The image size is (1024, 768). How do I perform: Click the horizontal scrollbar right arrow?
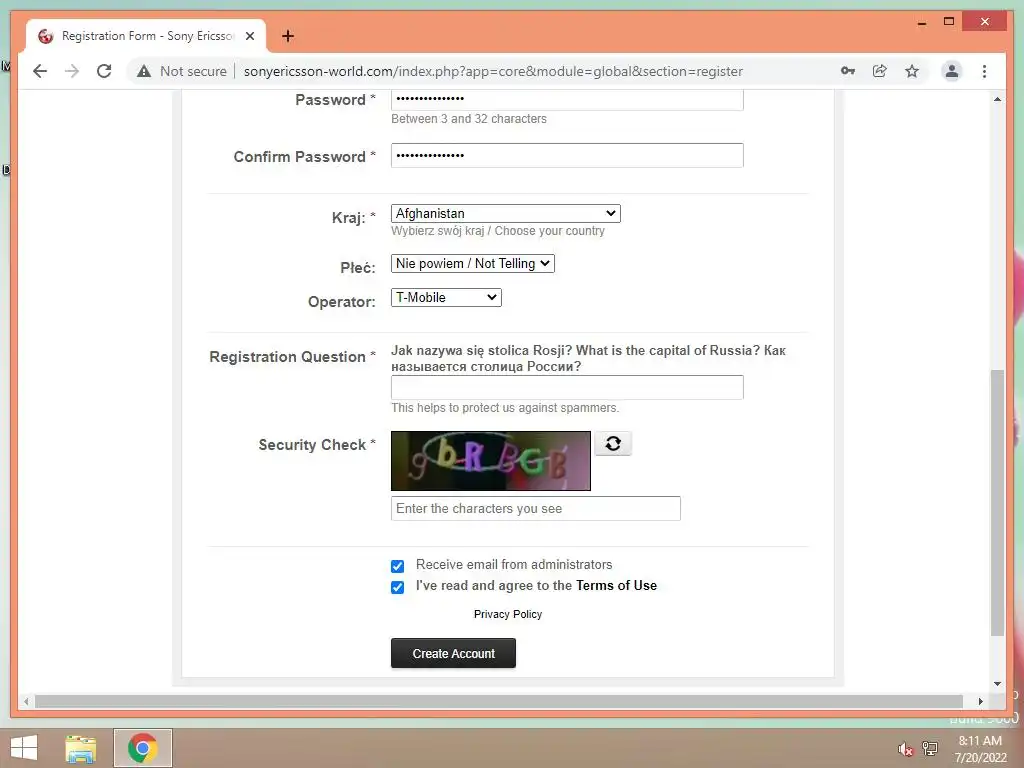click(980, 701)
